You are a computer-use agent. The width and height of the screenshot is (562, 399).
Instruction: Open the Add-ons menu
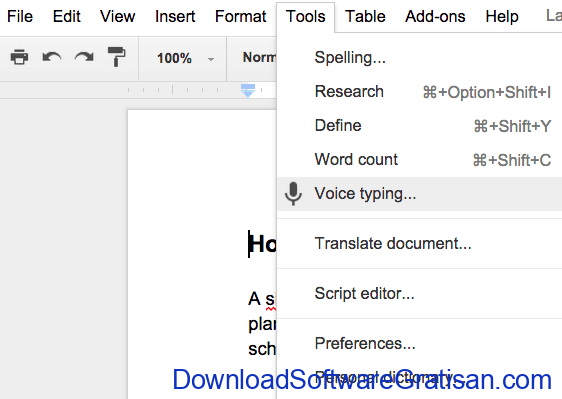(435, 16)
